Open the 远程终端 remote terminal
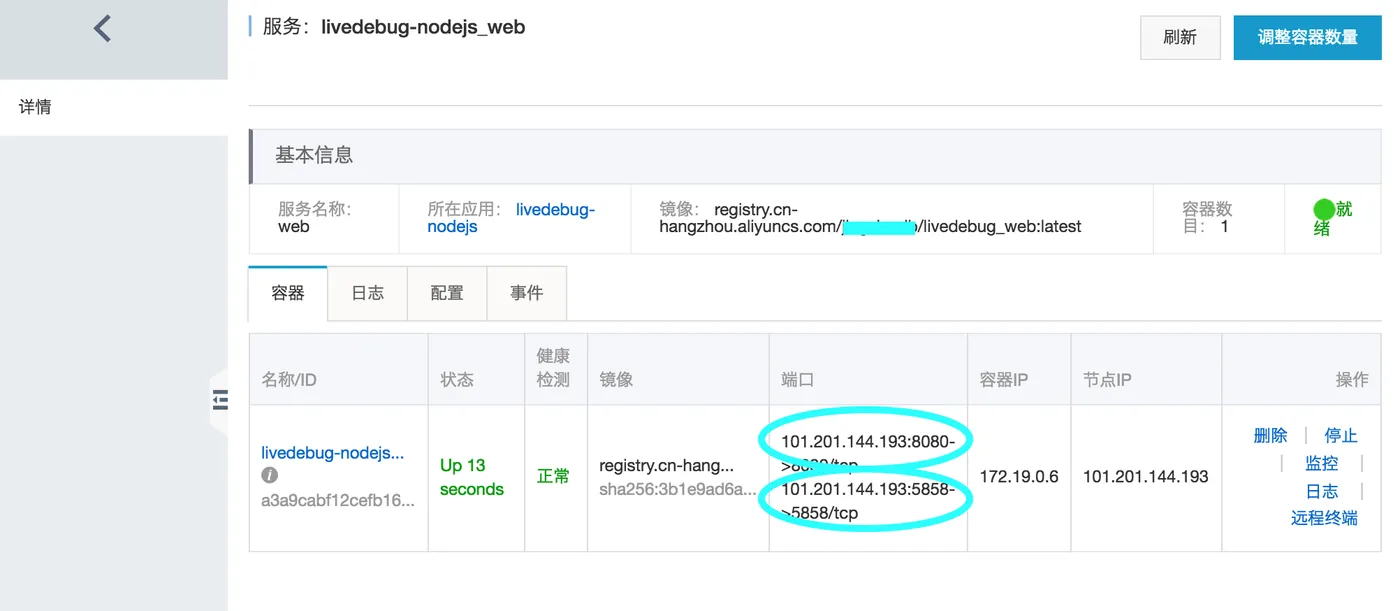 click(1323, 518)
